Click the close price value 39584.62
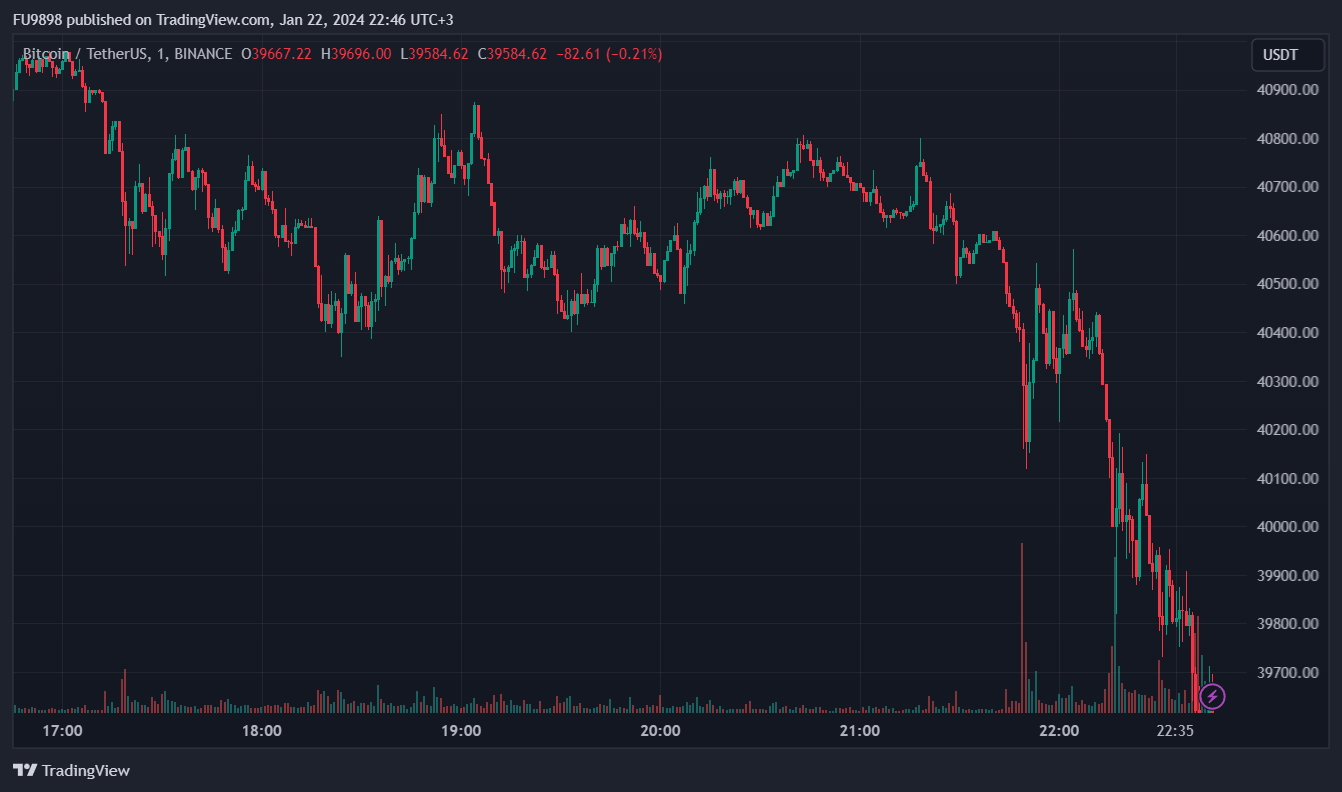 click(x=516, y=54)
